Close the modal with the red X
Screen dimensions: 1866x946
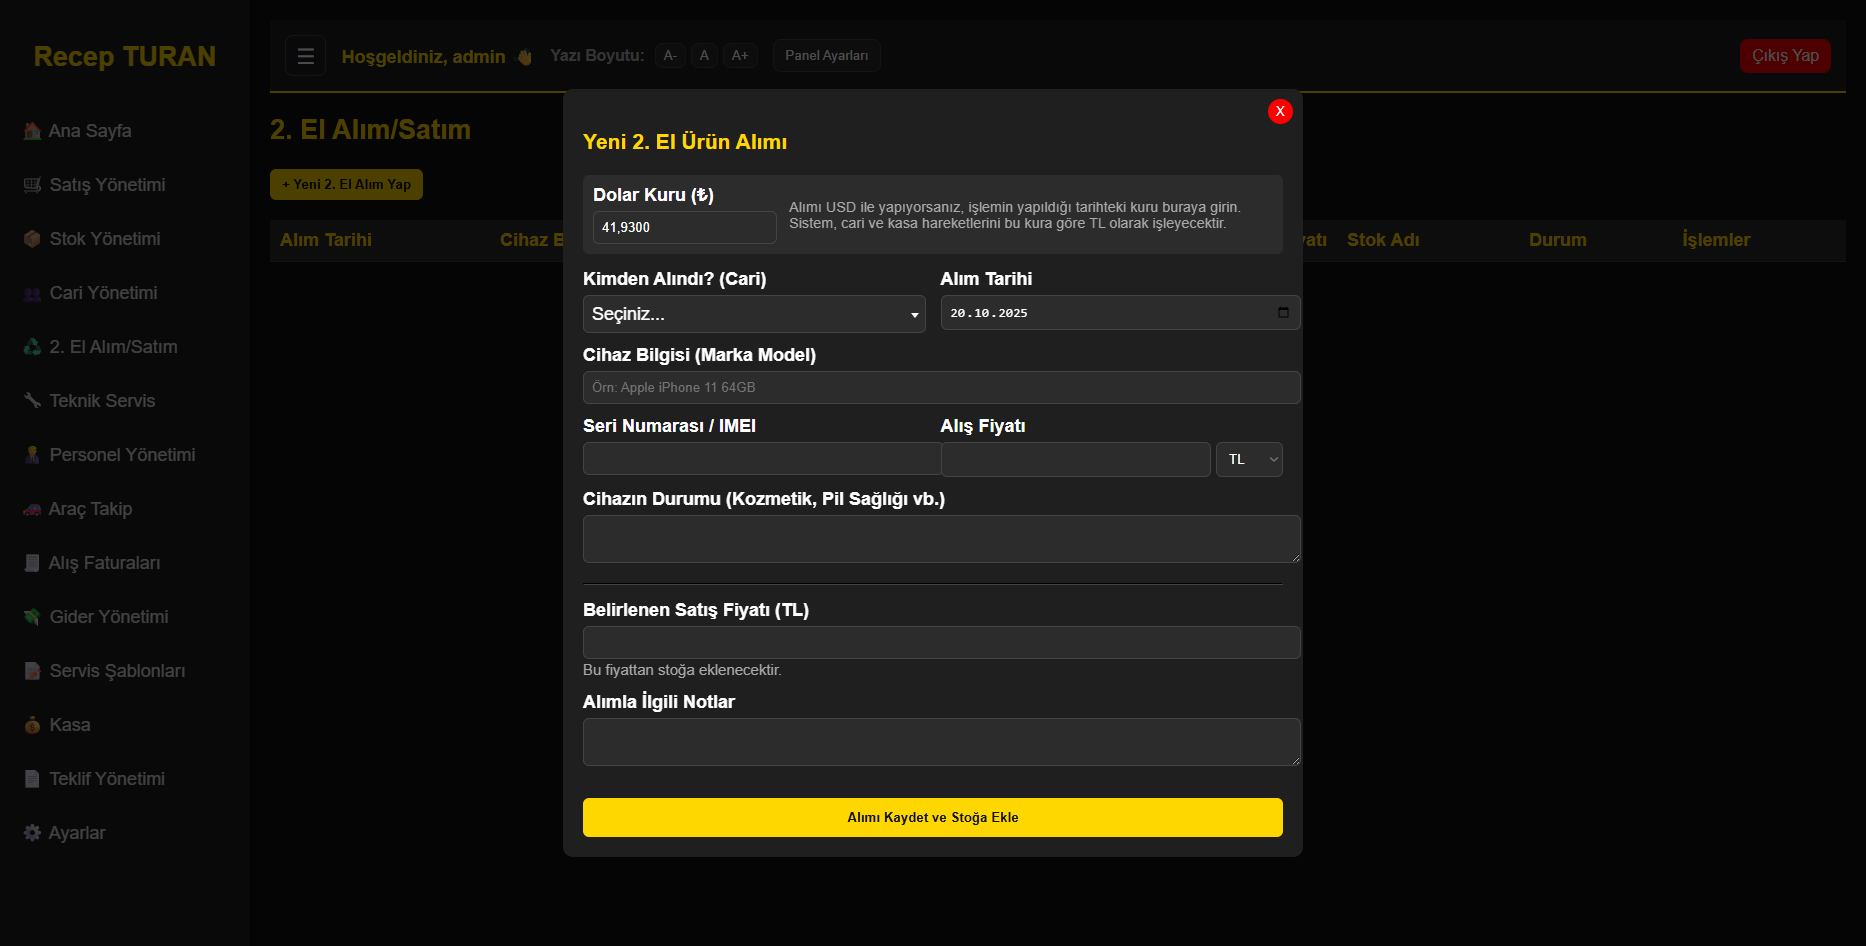(x=1279, y=111)
